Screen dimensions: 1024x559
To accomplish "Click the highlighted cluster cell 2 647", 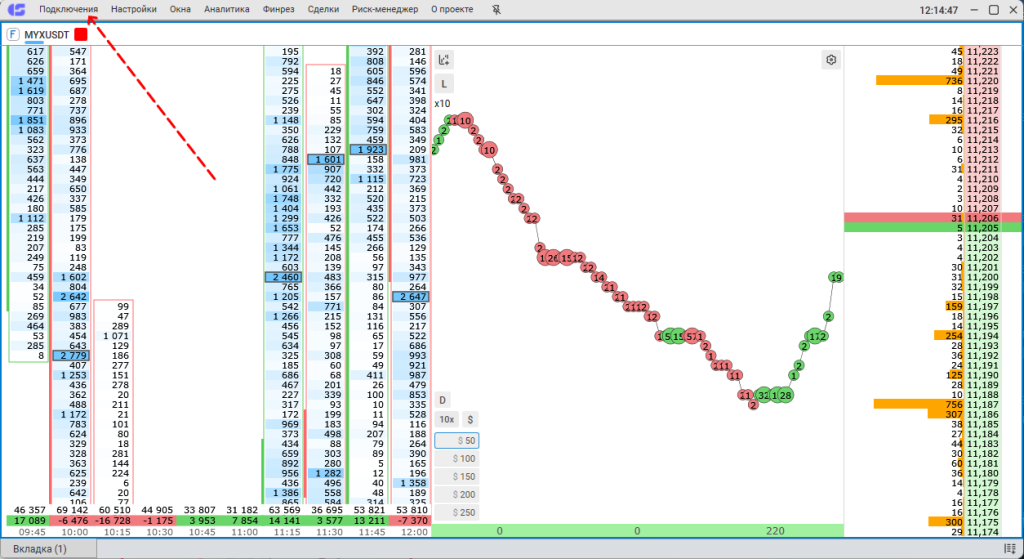I will point(410,296).
